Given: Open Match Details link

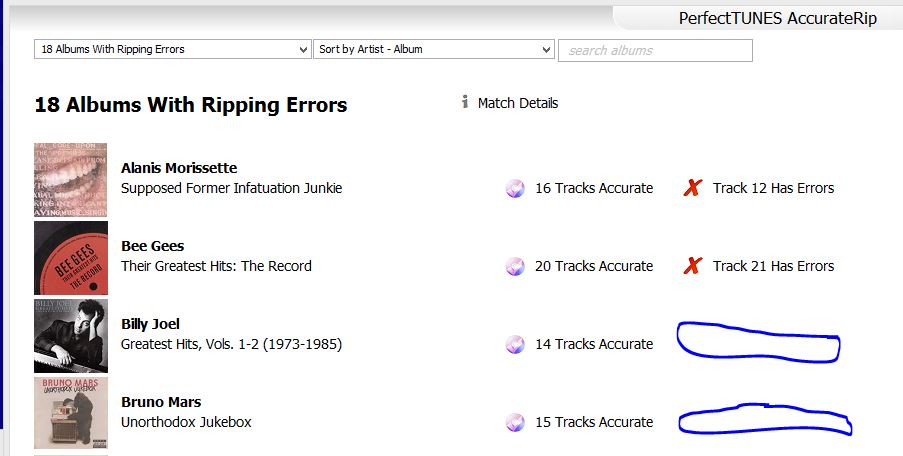Looking at the screenshot, I should pos(517,103).
